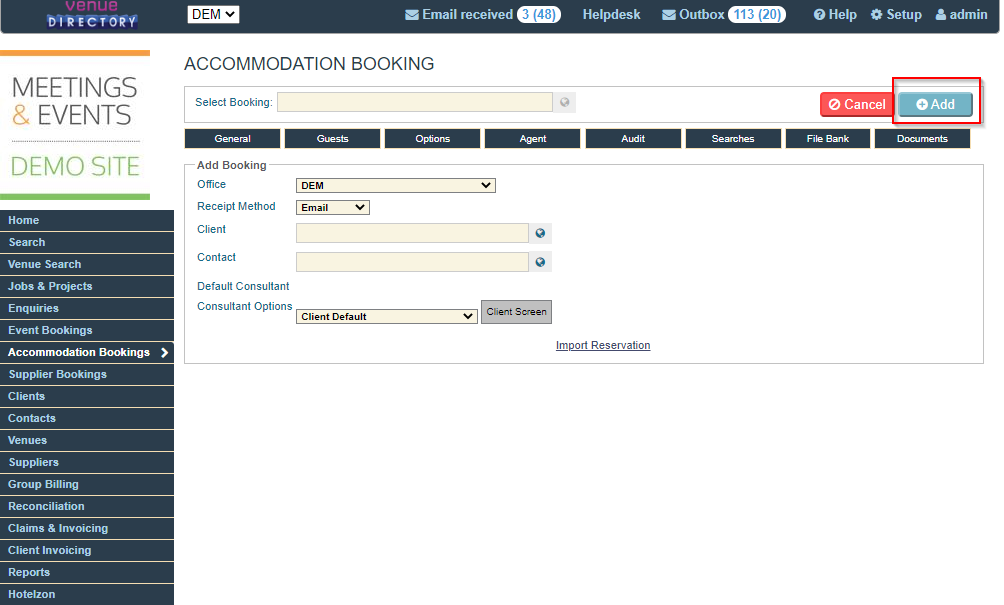The image size is (1004, 605).
Task: Open Claims & Invoicing in sidebar
Action: coord(87,528)
